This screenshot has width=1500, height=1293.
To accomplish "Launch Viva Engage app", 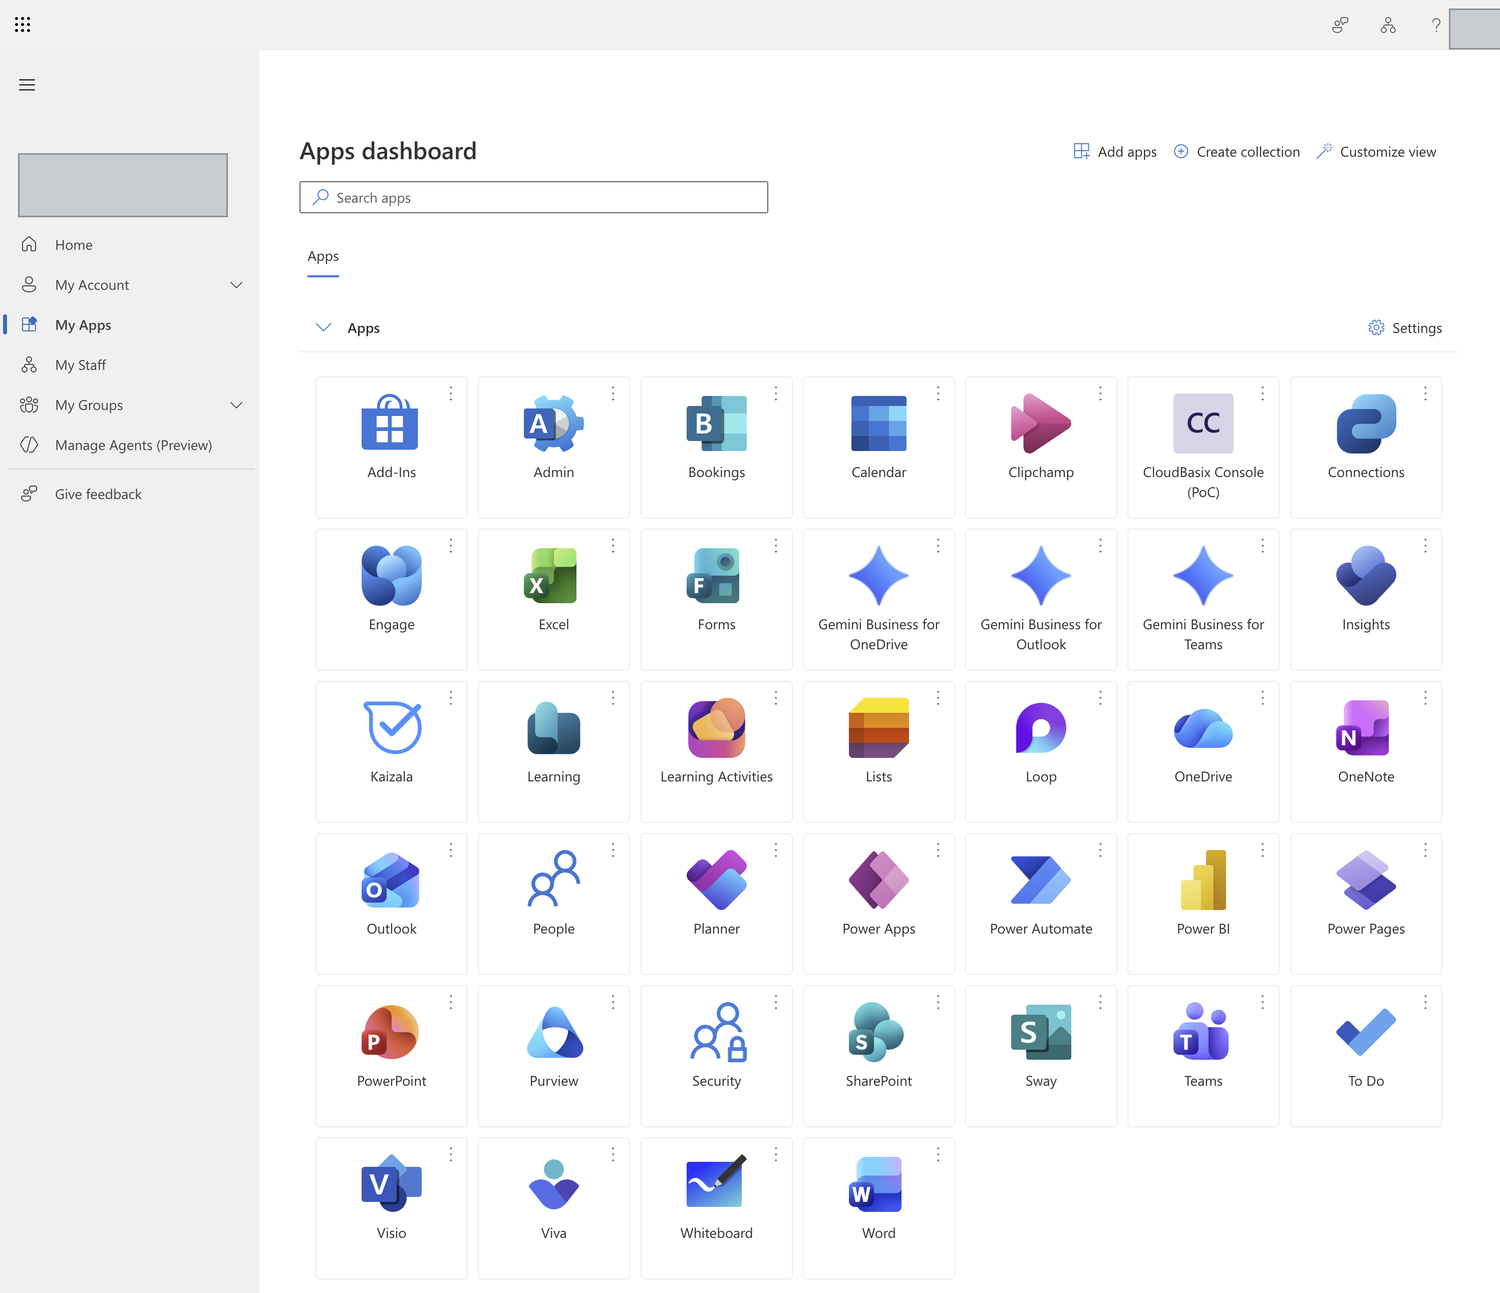I will tap(391, 599).
